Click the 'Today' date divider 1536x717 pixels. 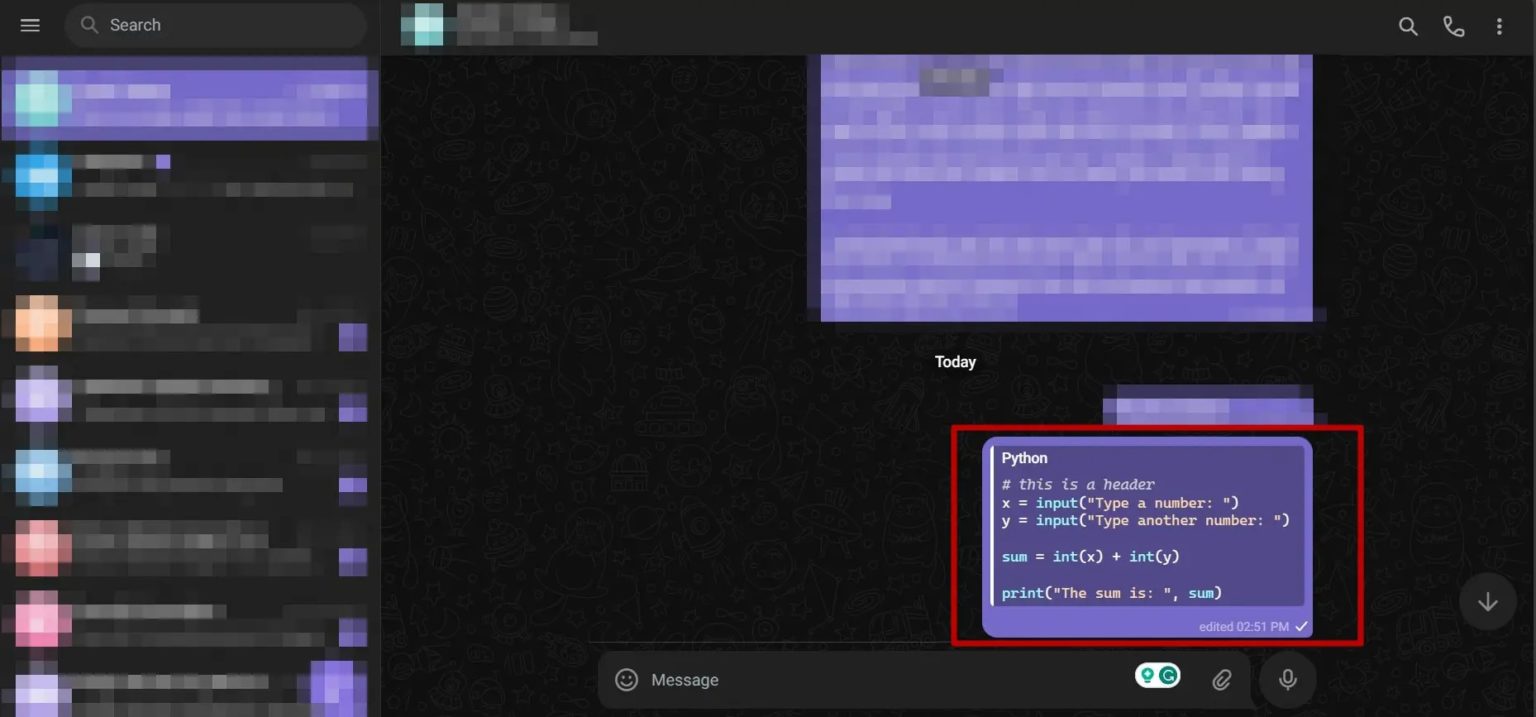954,361
